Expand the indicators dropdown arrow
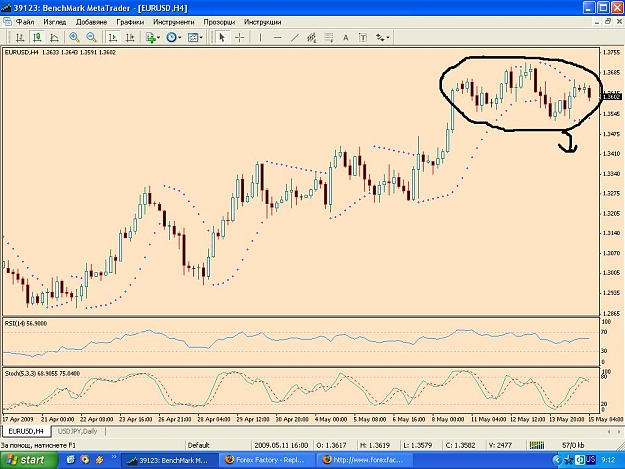Viewport: 625px width, 469px height. pos(159,37)
